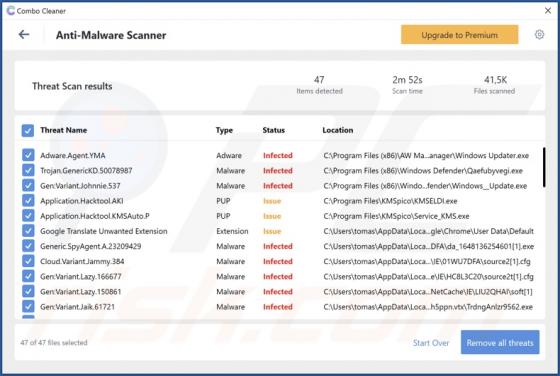
Task: Select Application.Hacktool.KMSAuto.P threat name
Action: pyautogui.click(x=95, y=216)
